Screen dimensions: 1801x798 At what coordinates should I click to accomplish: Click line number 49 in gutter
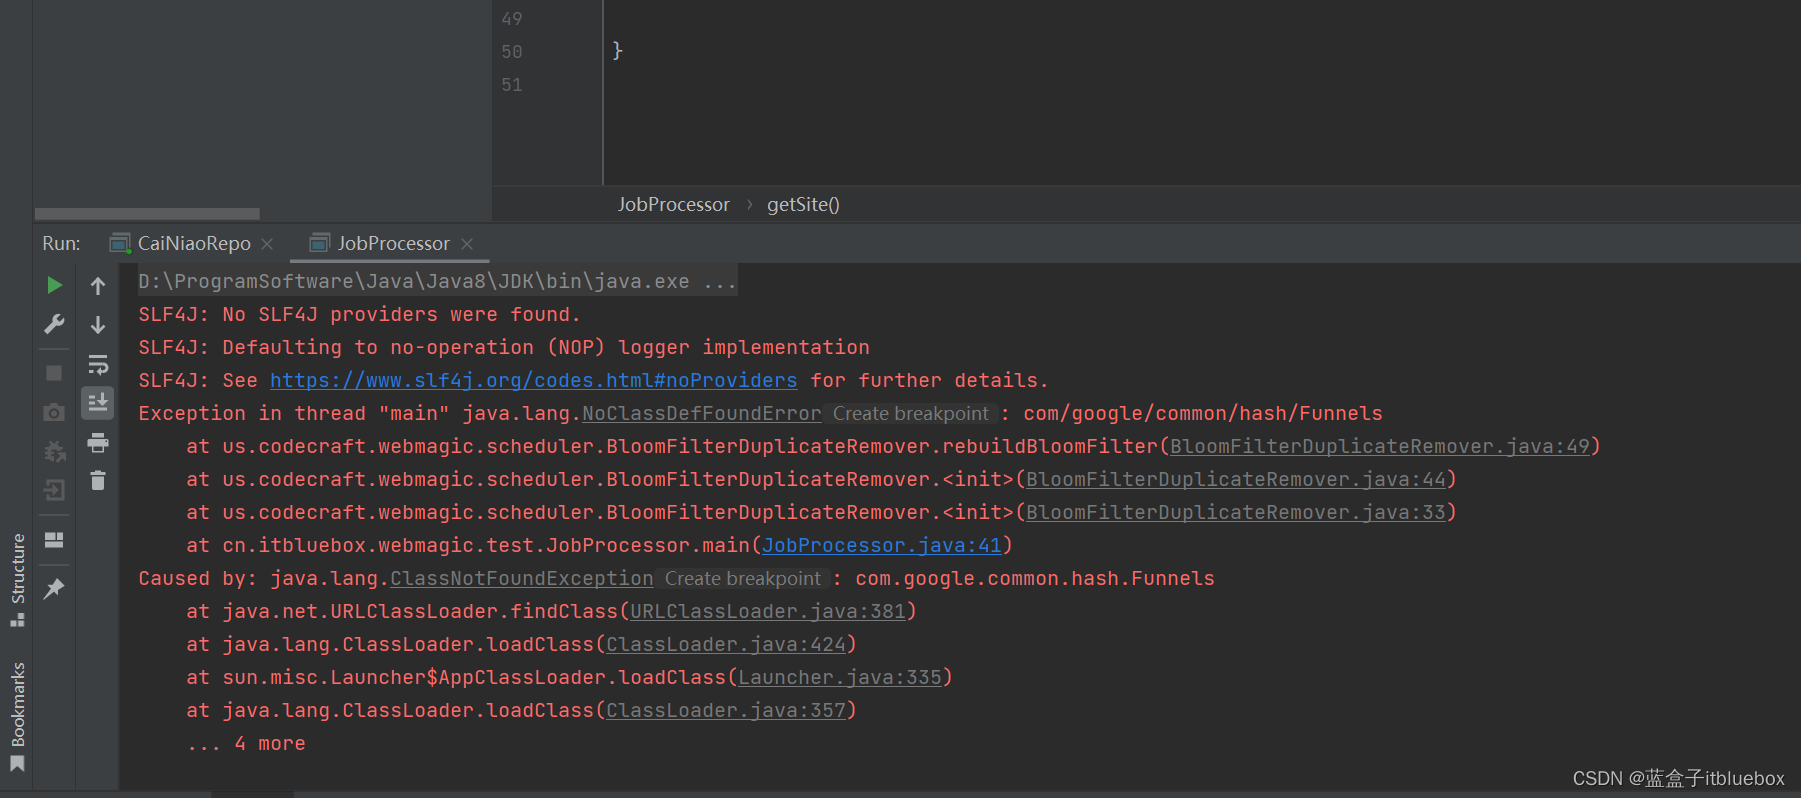coord(512,19)
